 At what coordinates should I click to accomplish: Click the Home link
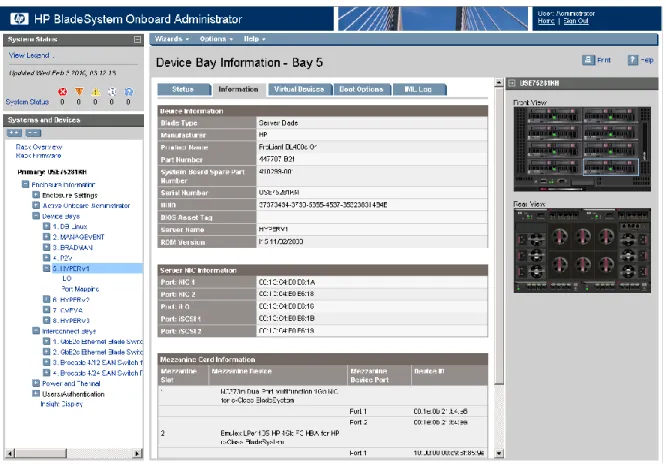pos(546,21)
